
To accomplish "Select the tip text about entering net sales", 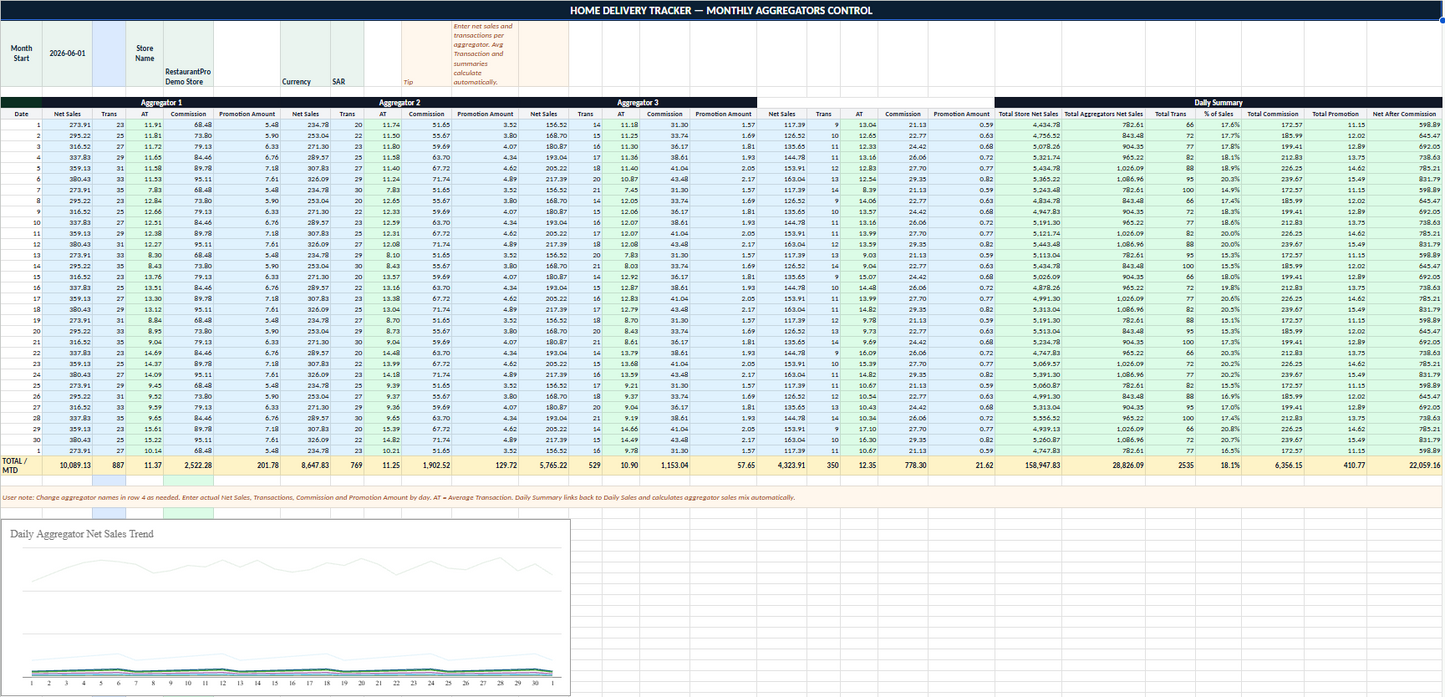I will tap(483, 54).
